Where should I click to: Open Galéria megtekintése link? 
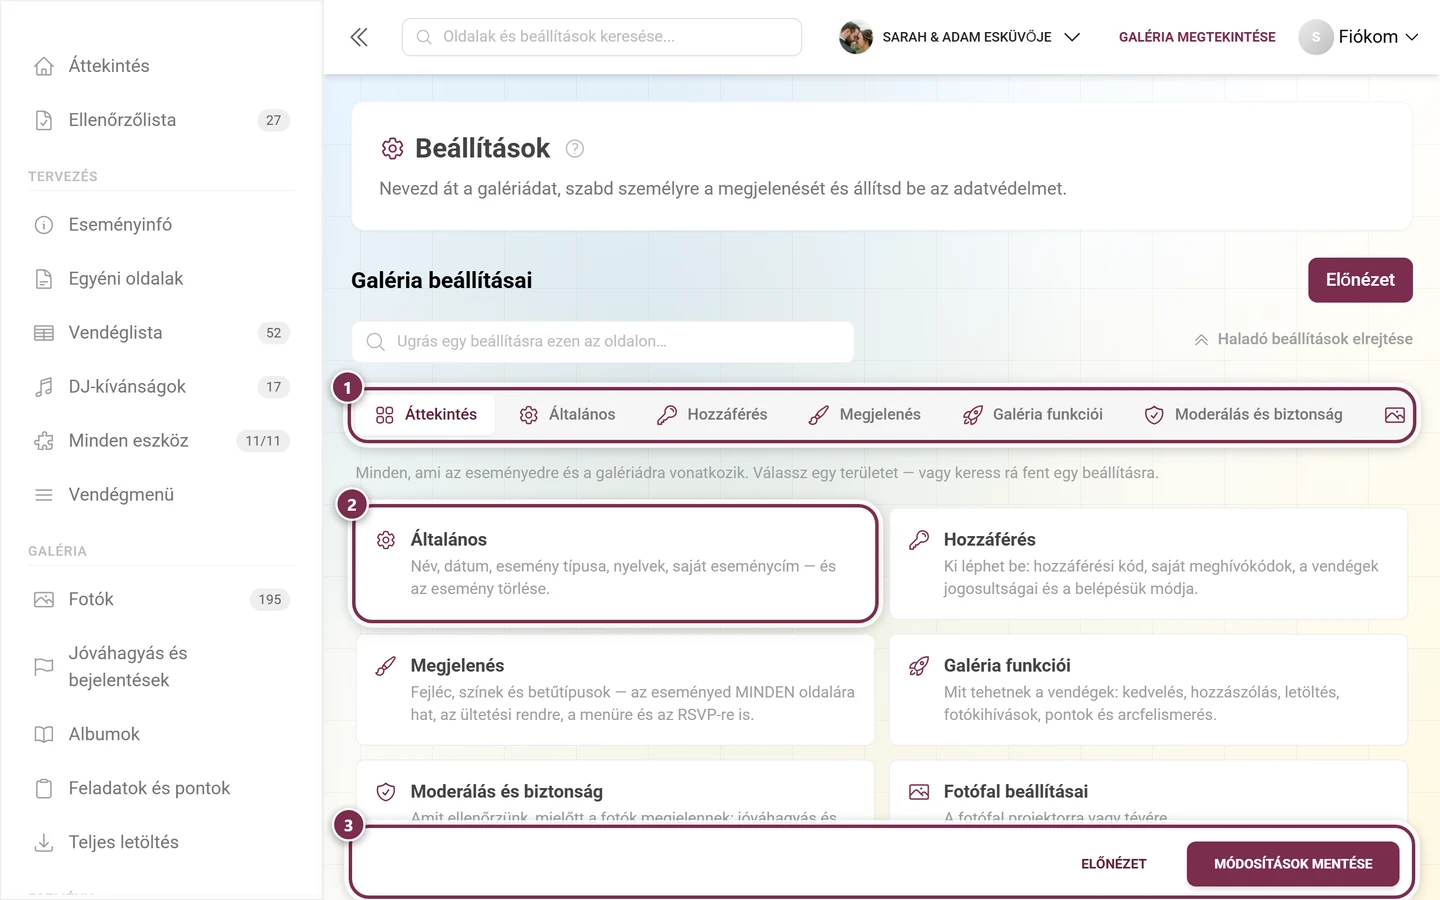pyautogui.click(x=1197, y=37)
